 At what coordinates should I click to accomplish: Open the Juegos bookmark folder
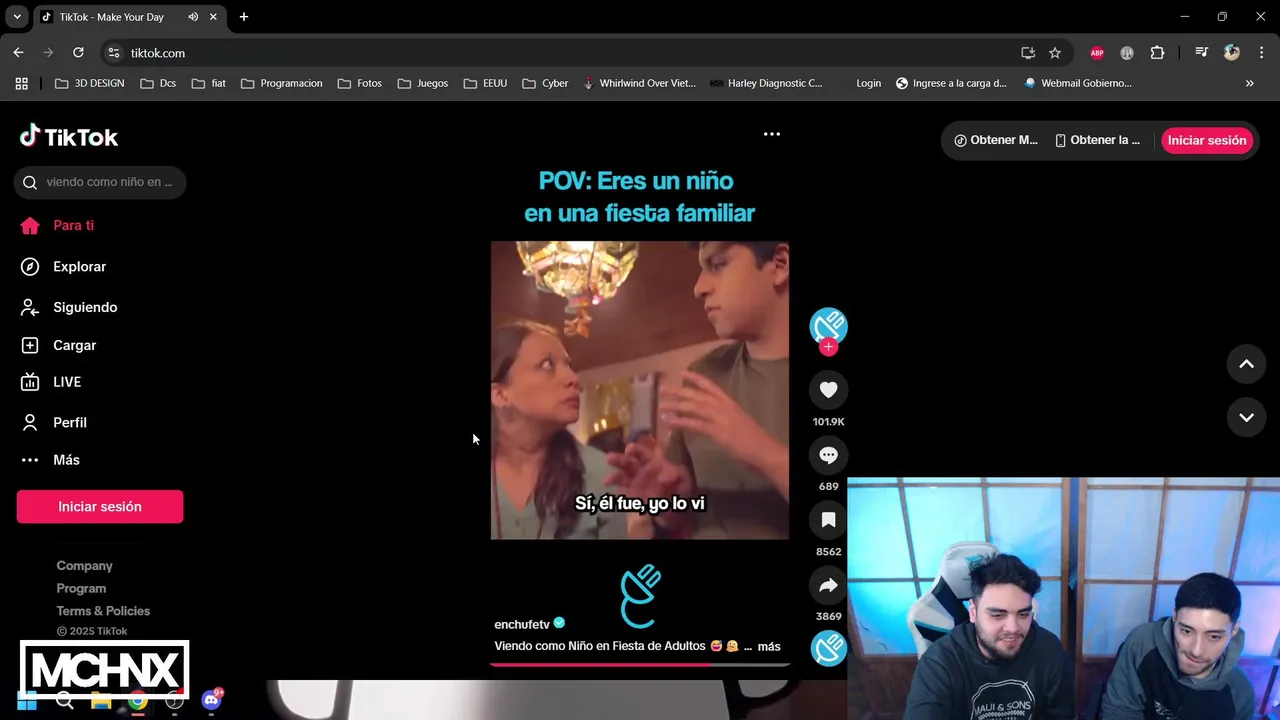[x=422, y=83]
